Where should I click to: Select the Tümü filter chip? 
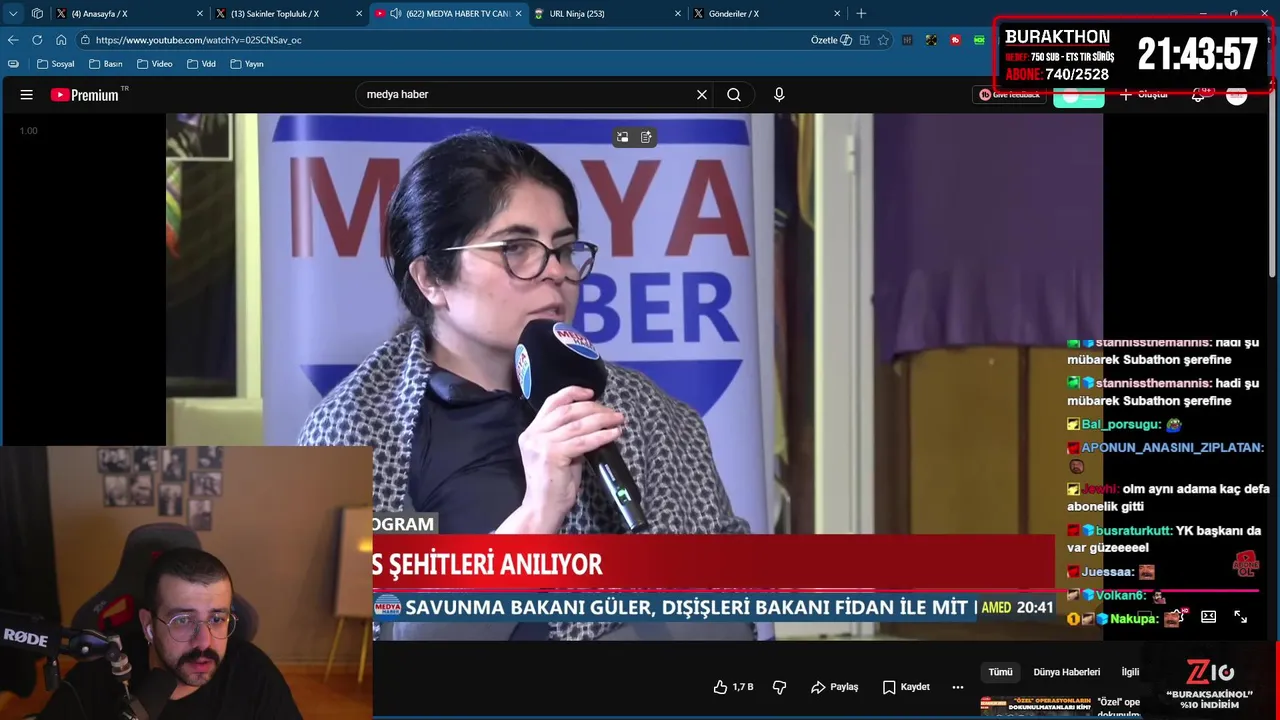click(1001, 672)
